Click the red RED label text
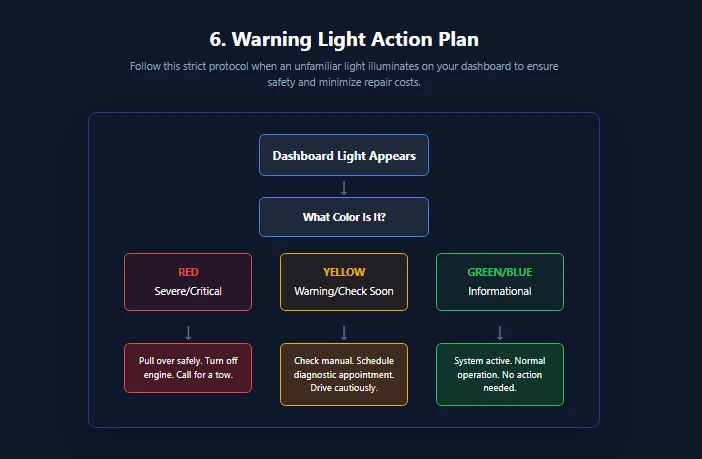702x459 pixels. coord(188,272)
